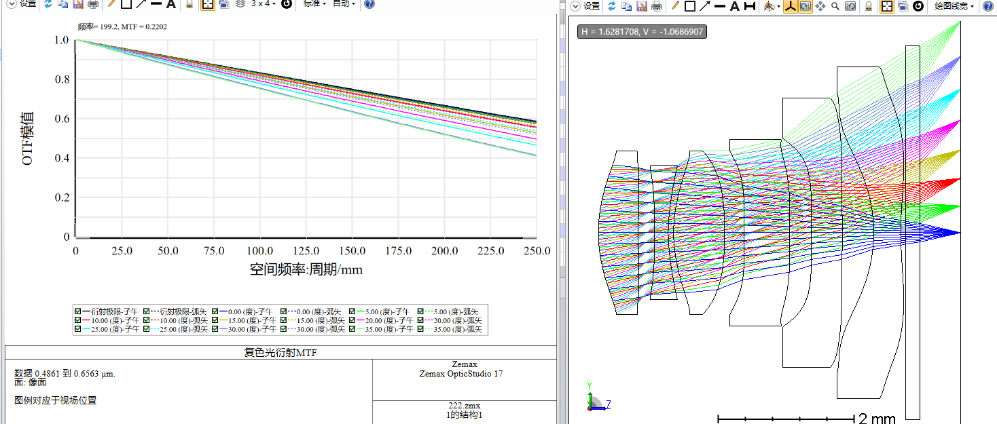
Task: Select rectangle drawing tool in layout toolbar
Action: (690, 6)
